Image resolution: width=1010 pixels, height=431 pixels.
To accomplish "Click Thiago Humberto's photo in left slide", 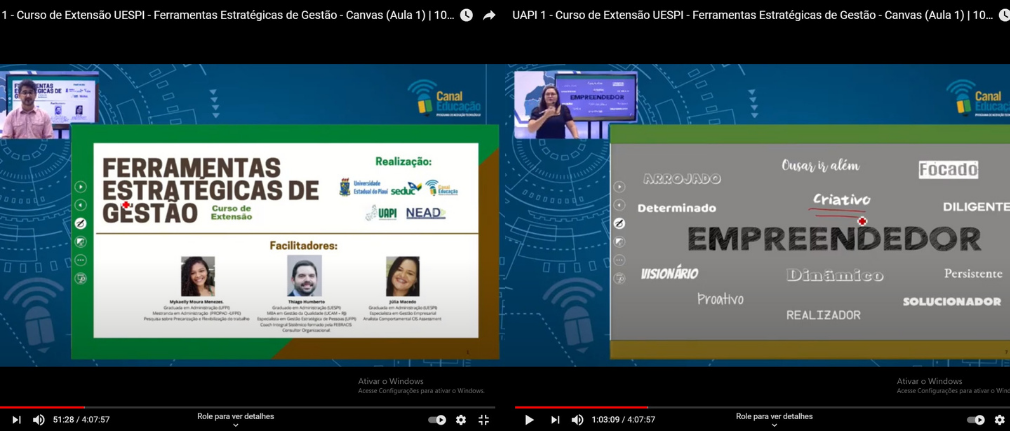I will tap(304, 276).
